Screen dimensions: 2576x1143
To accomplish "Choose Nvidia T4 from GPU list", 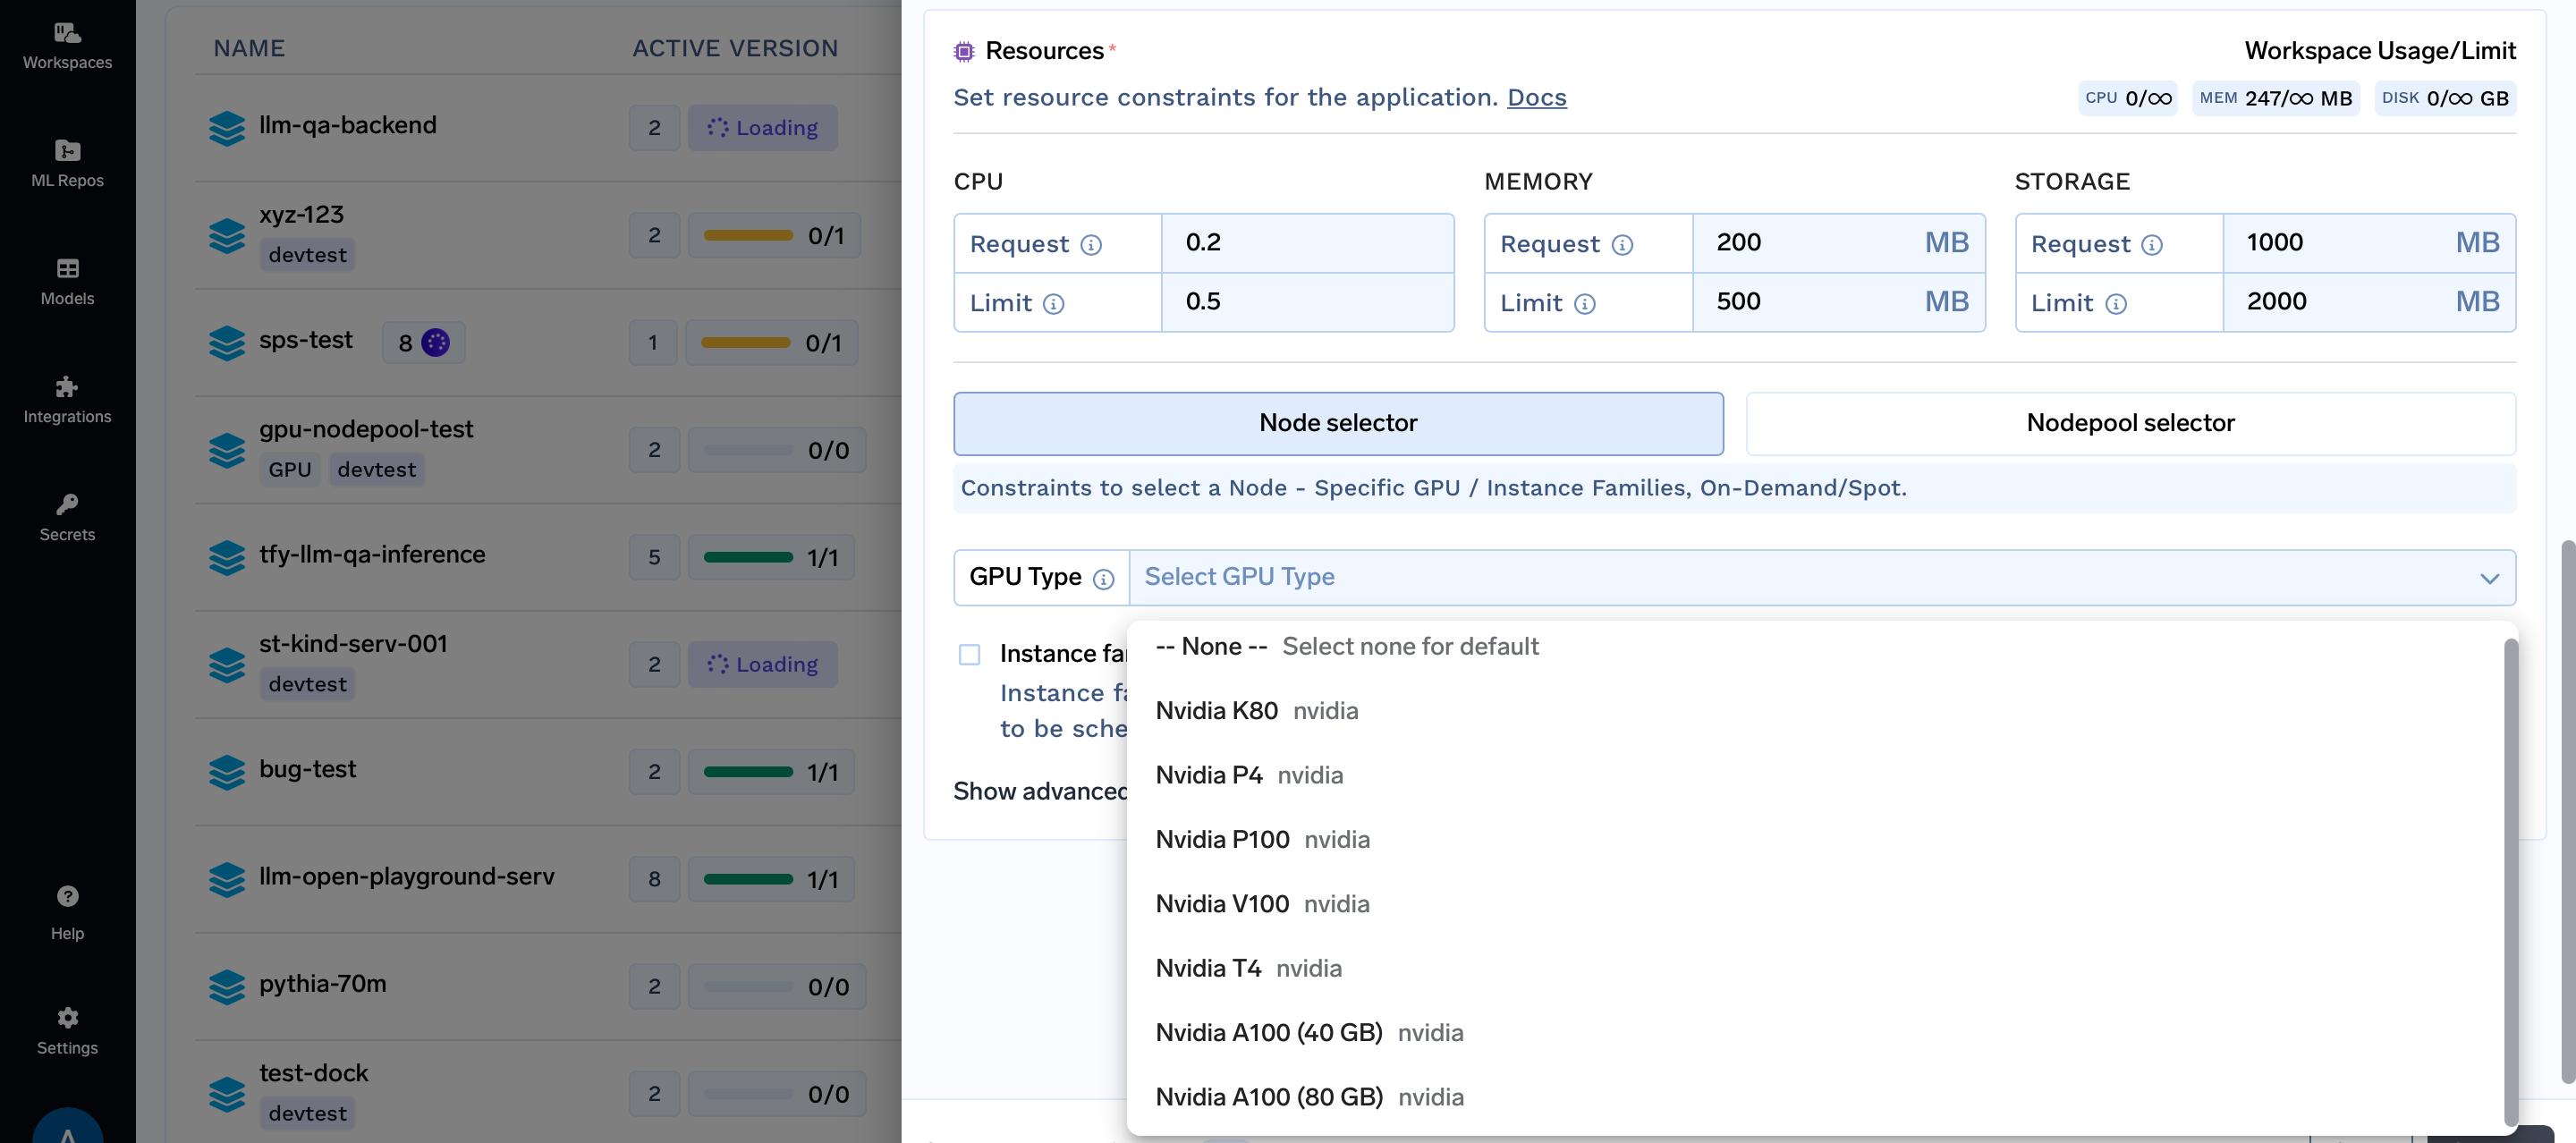I will click(1208, 967).
